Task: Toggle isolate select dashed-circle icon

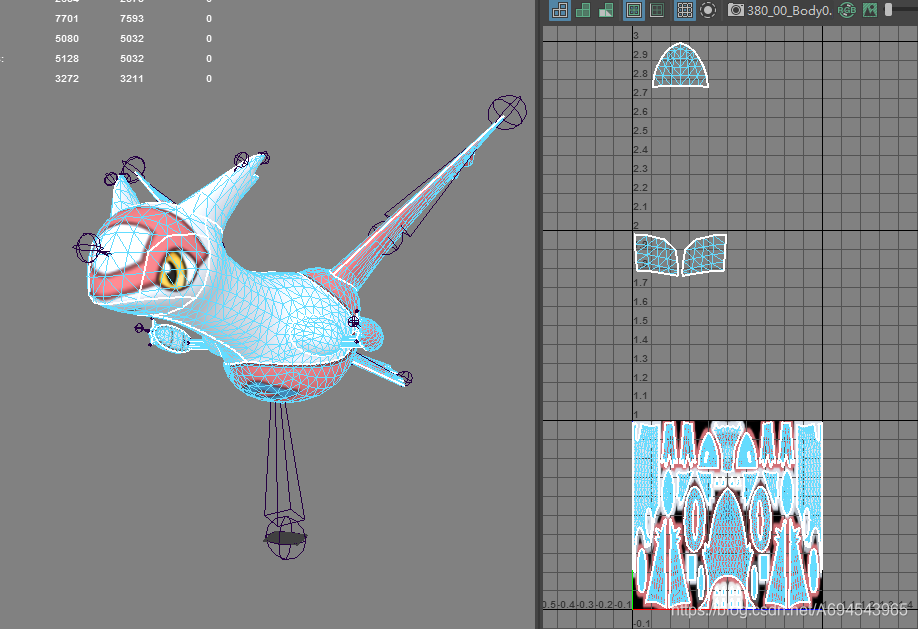Action: click(708, 10)
